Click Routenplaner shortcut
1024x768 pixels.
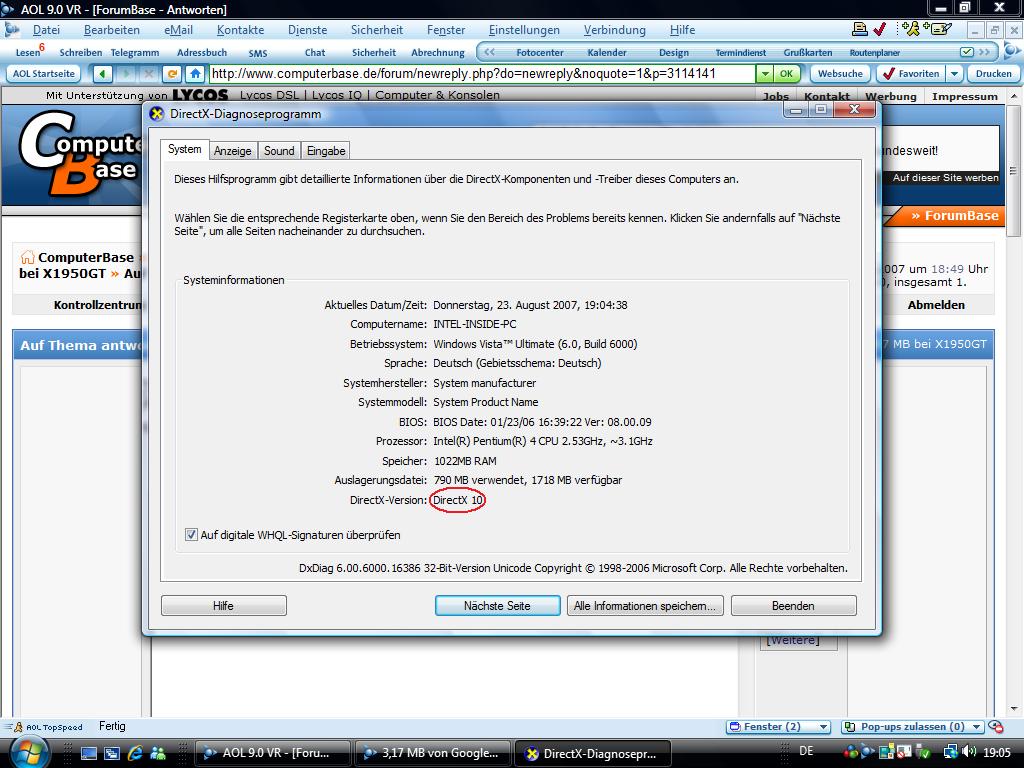[x=874, y=52]
